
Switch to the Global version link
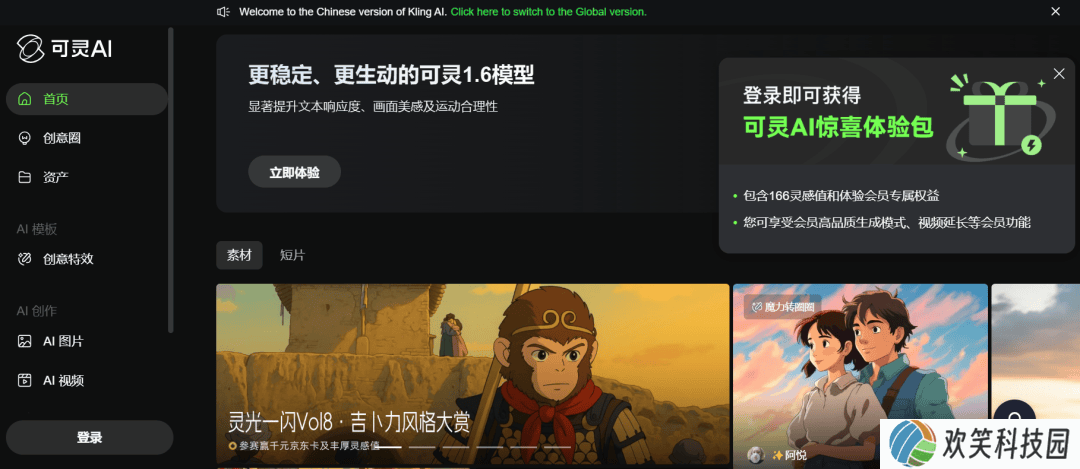[549, 12]
